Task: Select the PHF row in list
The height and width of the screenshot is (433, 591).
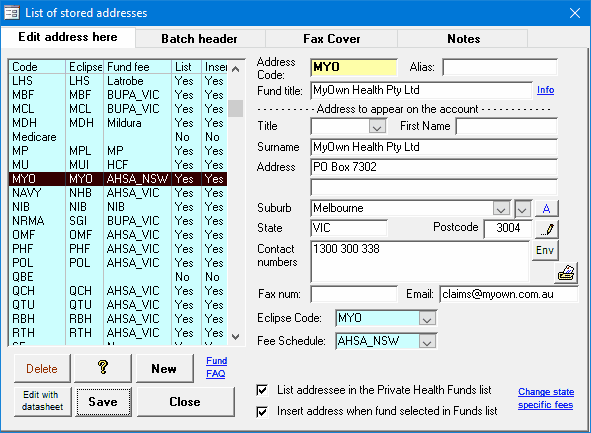Action: tap(118, 249)
